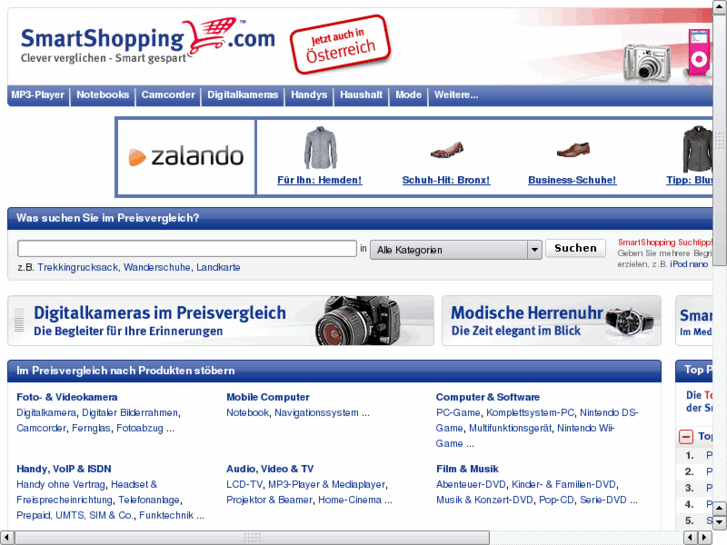
Task: Click the SmartShopping.com logo
Action: pyautogui.click(x=147, y=42)
